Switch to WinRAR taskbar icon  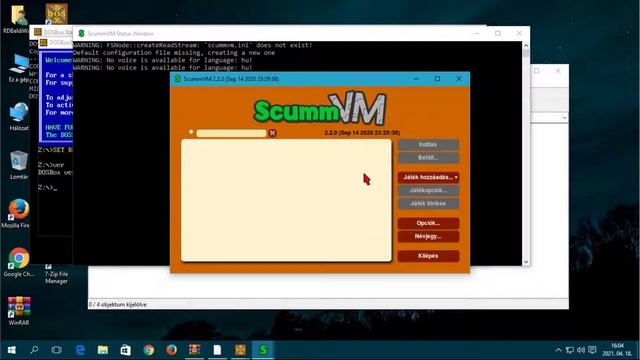[x=194, y=350]
